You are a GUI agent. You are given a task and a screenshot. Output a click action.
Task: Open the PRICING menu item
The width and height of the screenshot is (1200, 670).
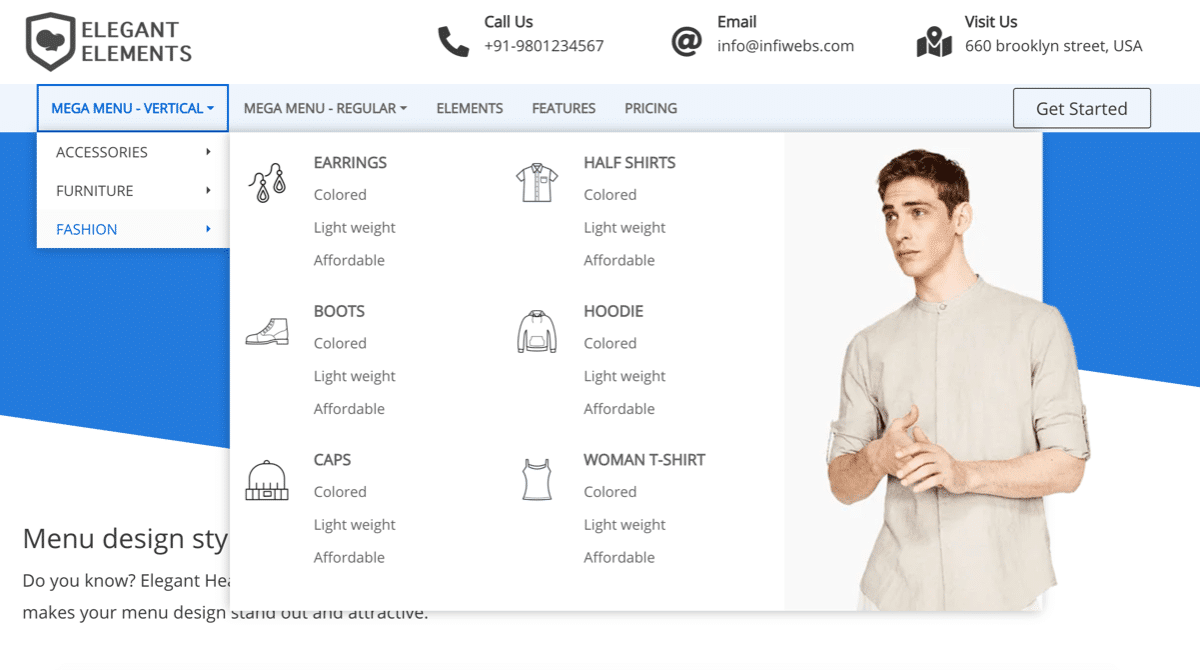(650, 107)
